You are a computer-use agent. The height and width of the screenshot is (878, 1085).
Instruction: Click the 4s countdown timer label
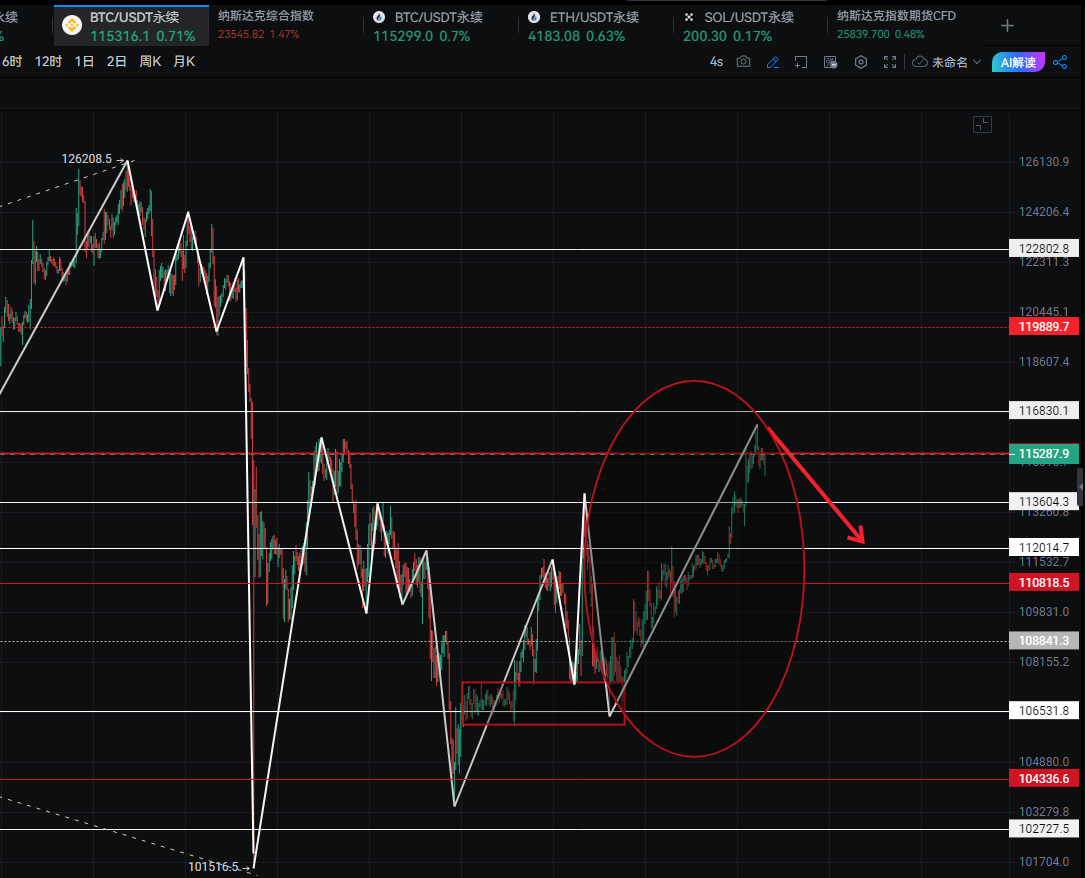(x=716, y=62)
